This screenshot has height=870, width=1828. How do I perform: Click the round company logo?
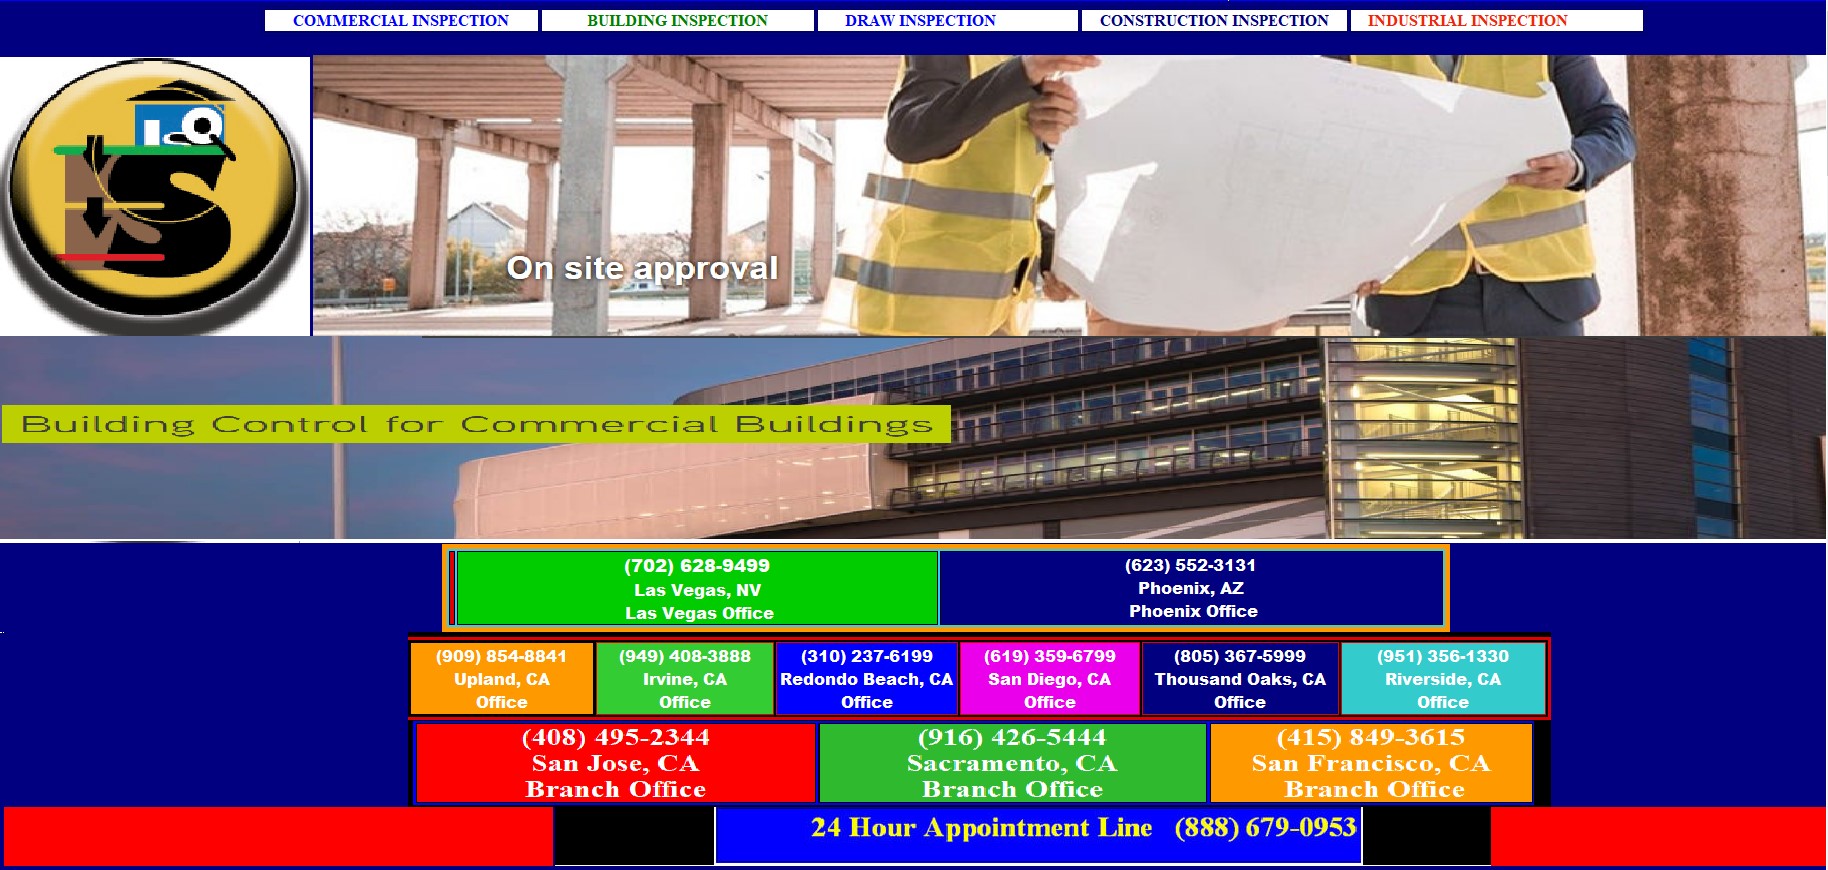point(153,195)
